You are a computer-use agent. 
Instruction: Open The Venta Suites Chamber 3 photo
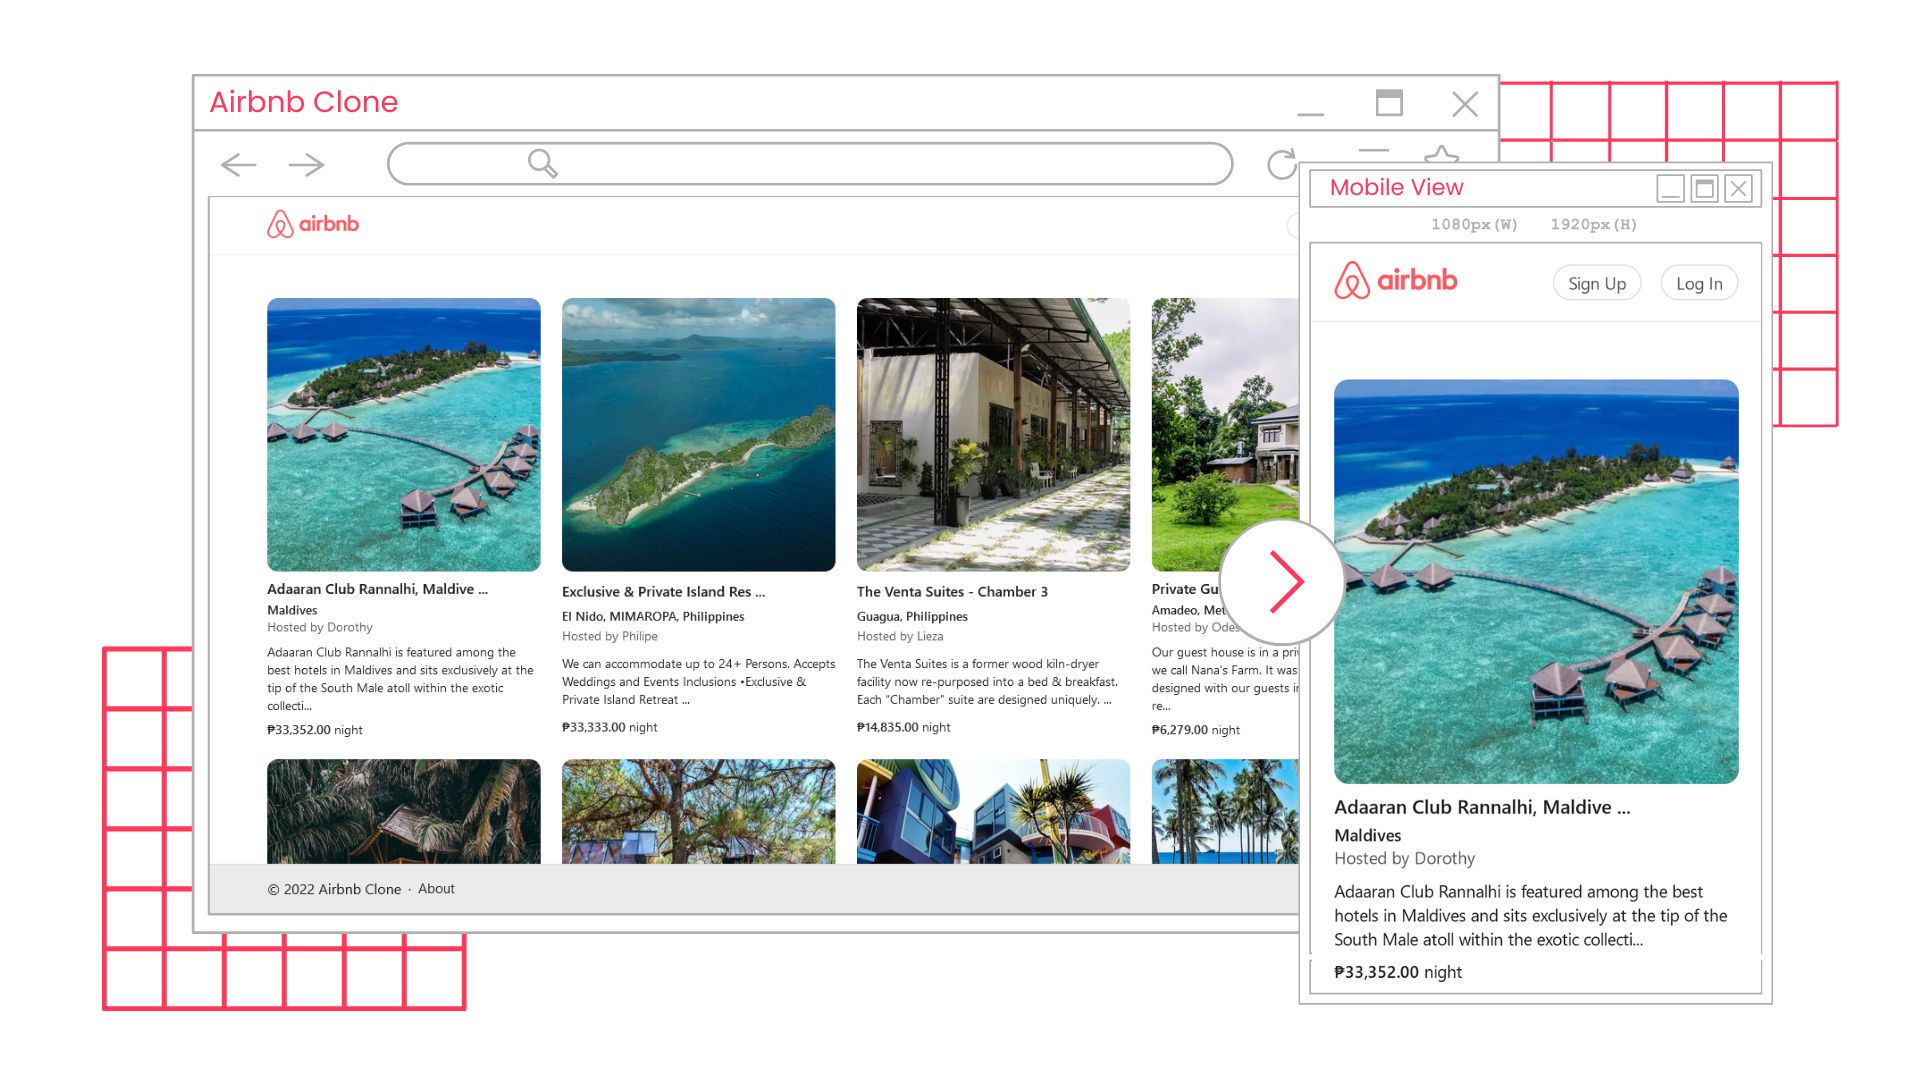pos(993,434)
